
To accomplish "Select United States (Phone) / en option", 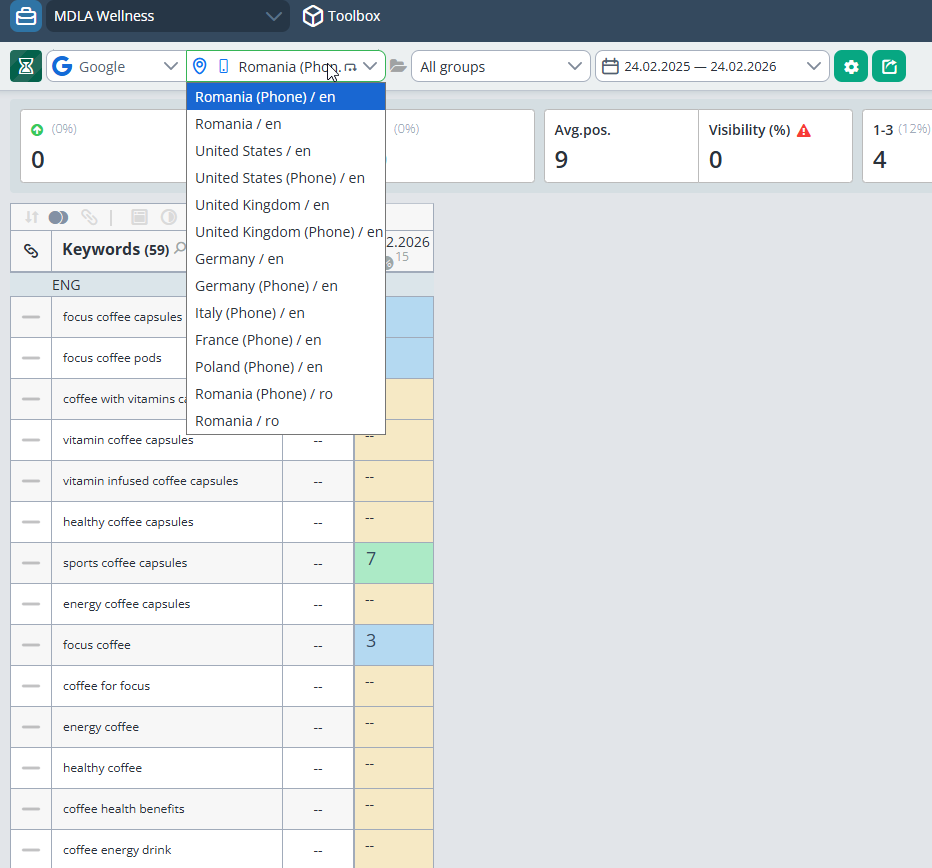I will point(286,178).
